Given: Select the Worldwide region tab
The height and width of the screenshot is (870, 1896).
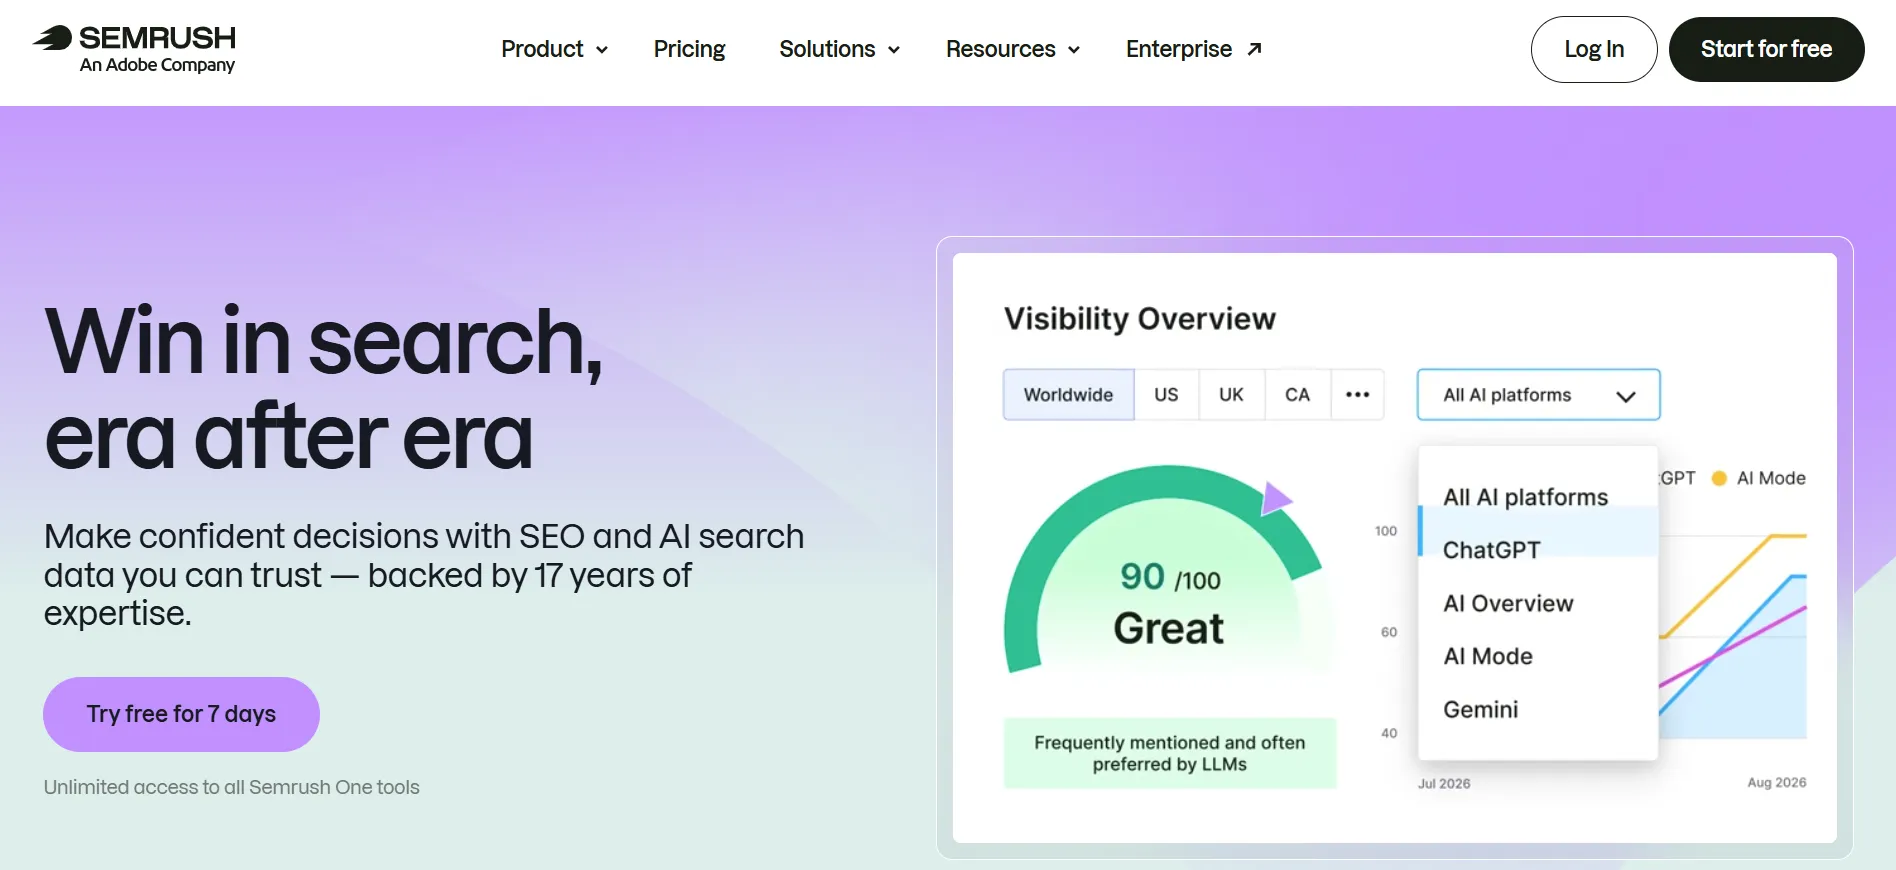Looking at the screenshot, I should (1068, 395).
